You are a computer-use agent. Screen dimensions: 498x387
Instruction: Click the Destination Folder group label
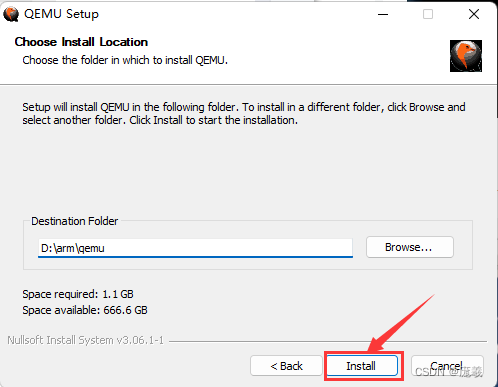pyautogui.click(x=74, y=221)
